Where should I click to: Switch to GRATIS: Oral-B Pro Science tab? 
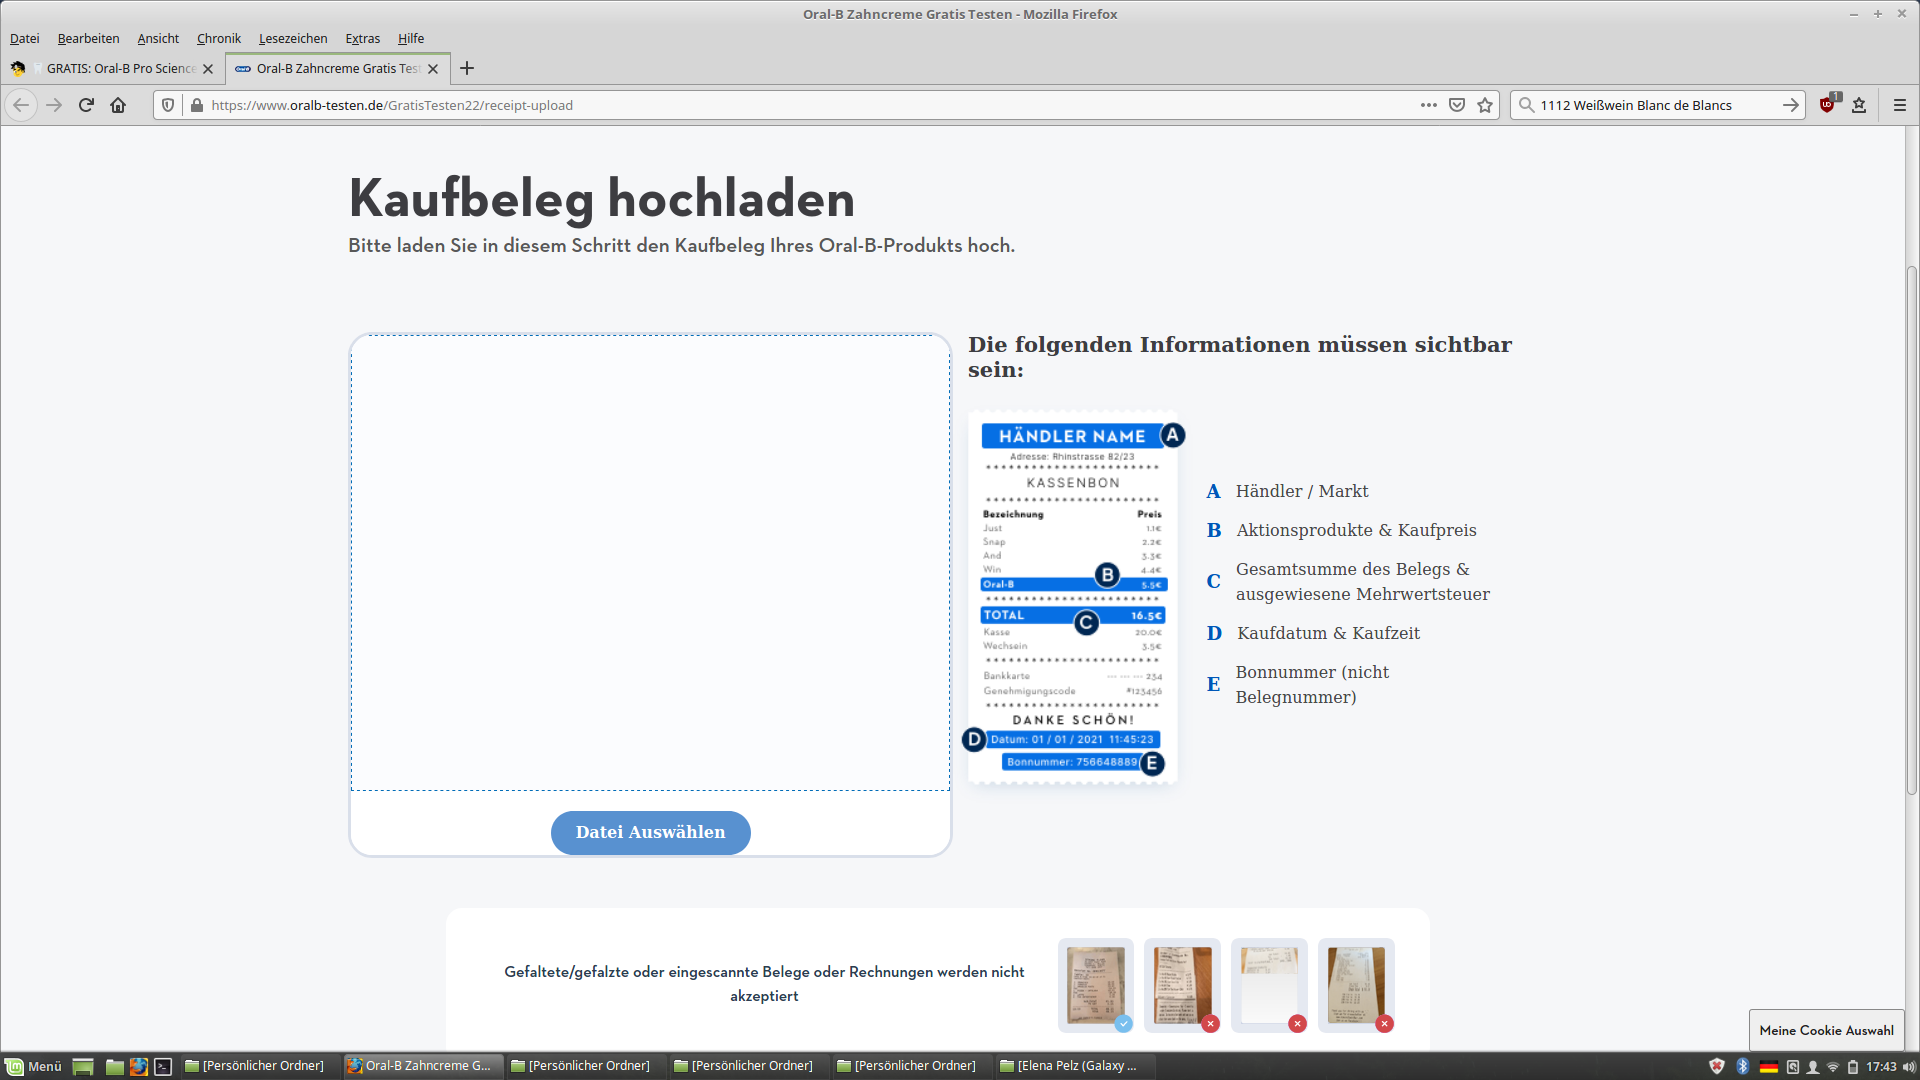tap(112, 68)
